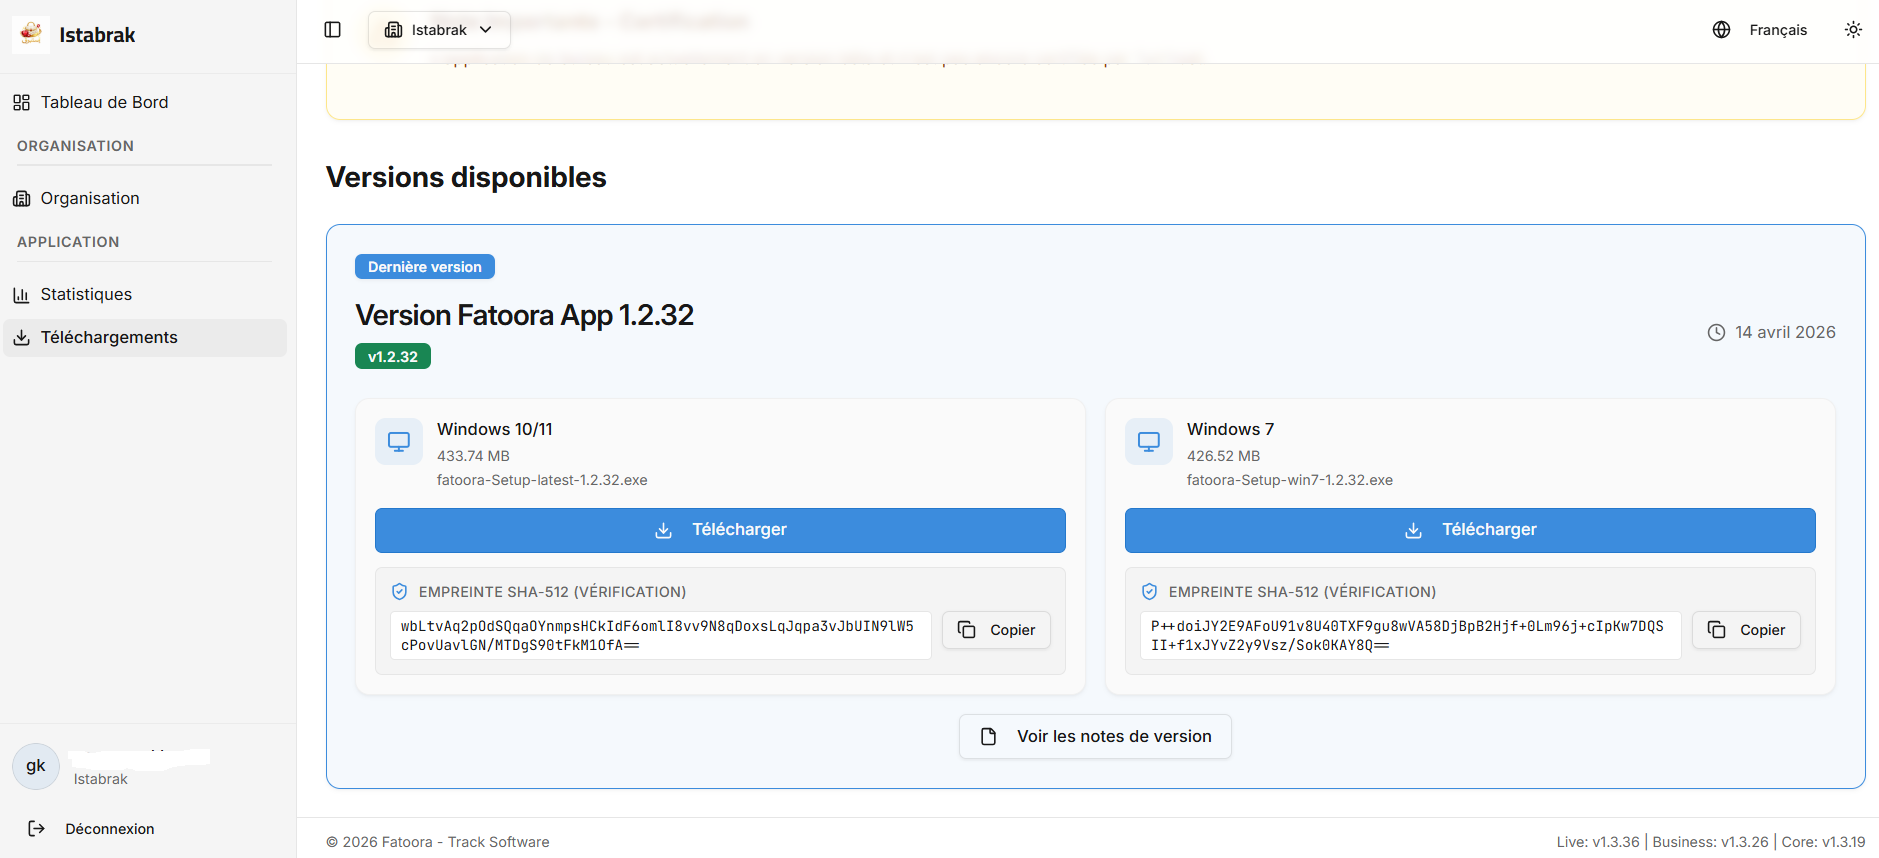Log out via Déconnexion

110,829
